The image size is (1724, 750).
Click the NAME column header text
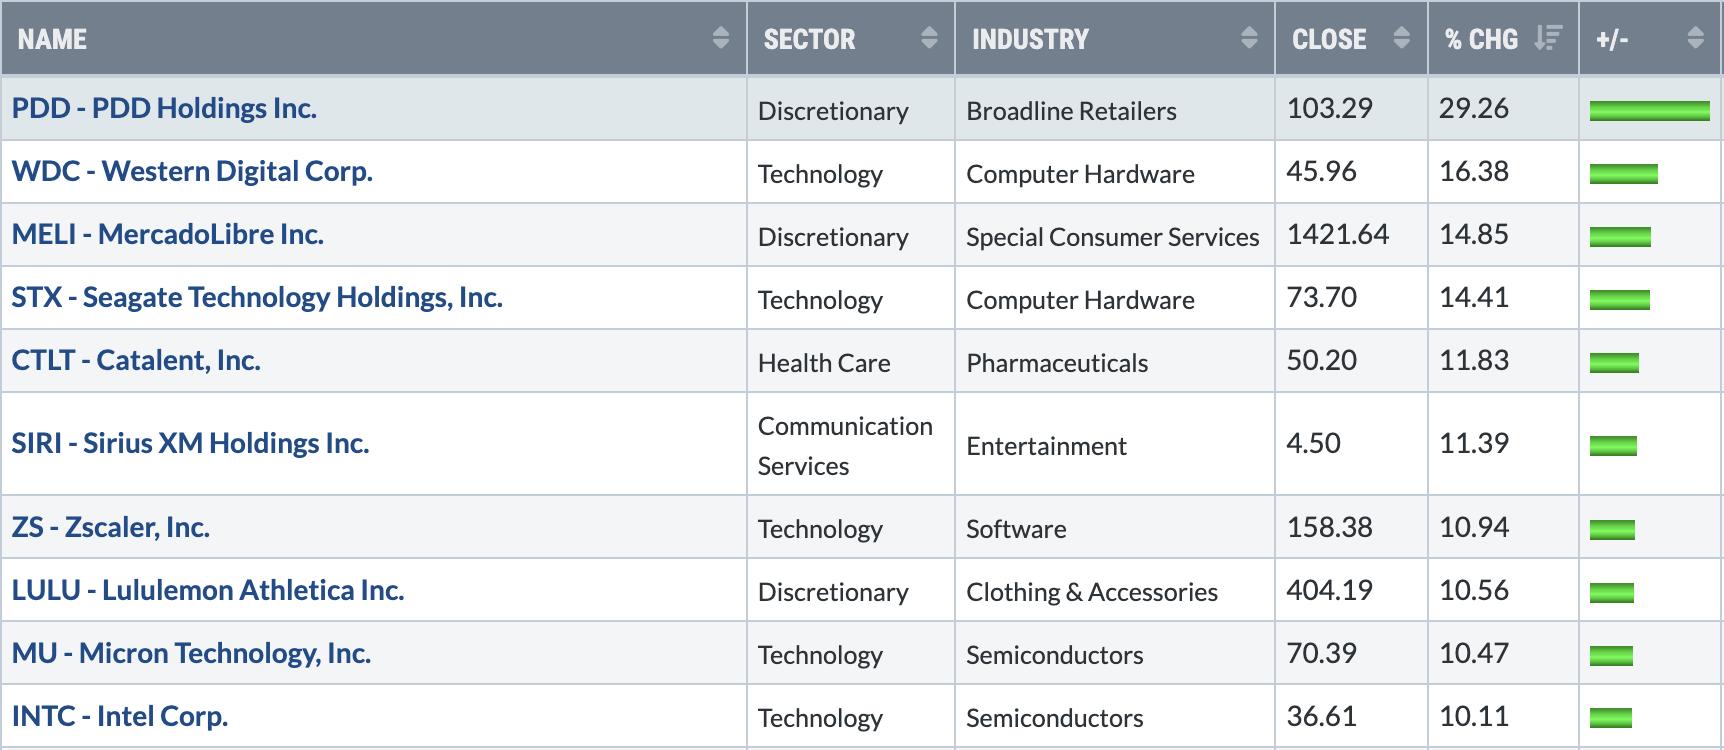click(52, 39)
